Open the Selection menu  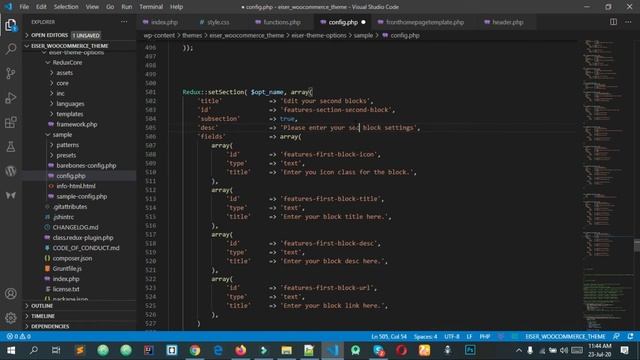[x=66, y=7]
